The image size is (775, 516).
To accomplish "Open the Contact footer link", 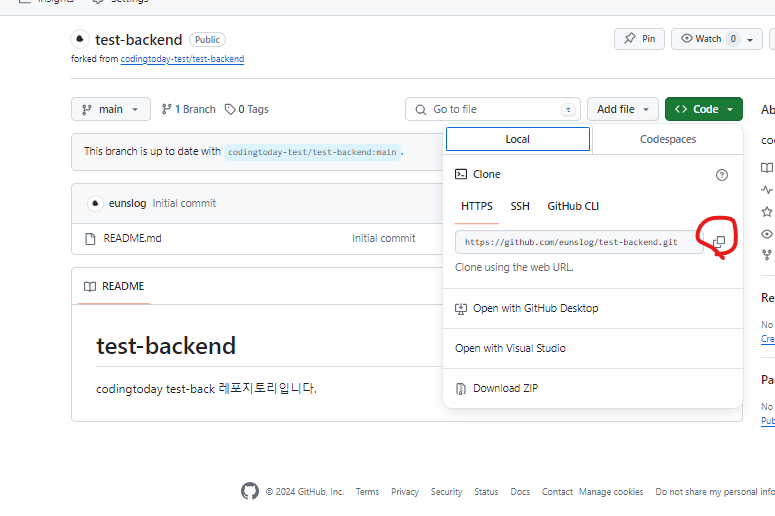I will click(557, 492).
